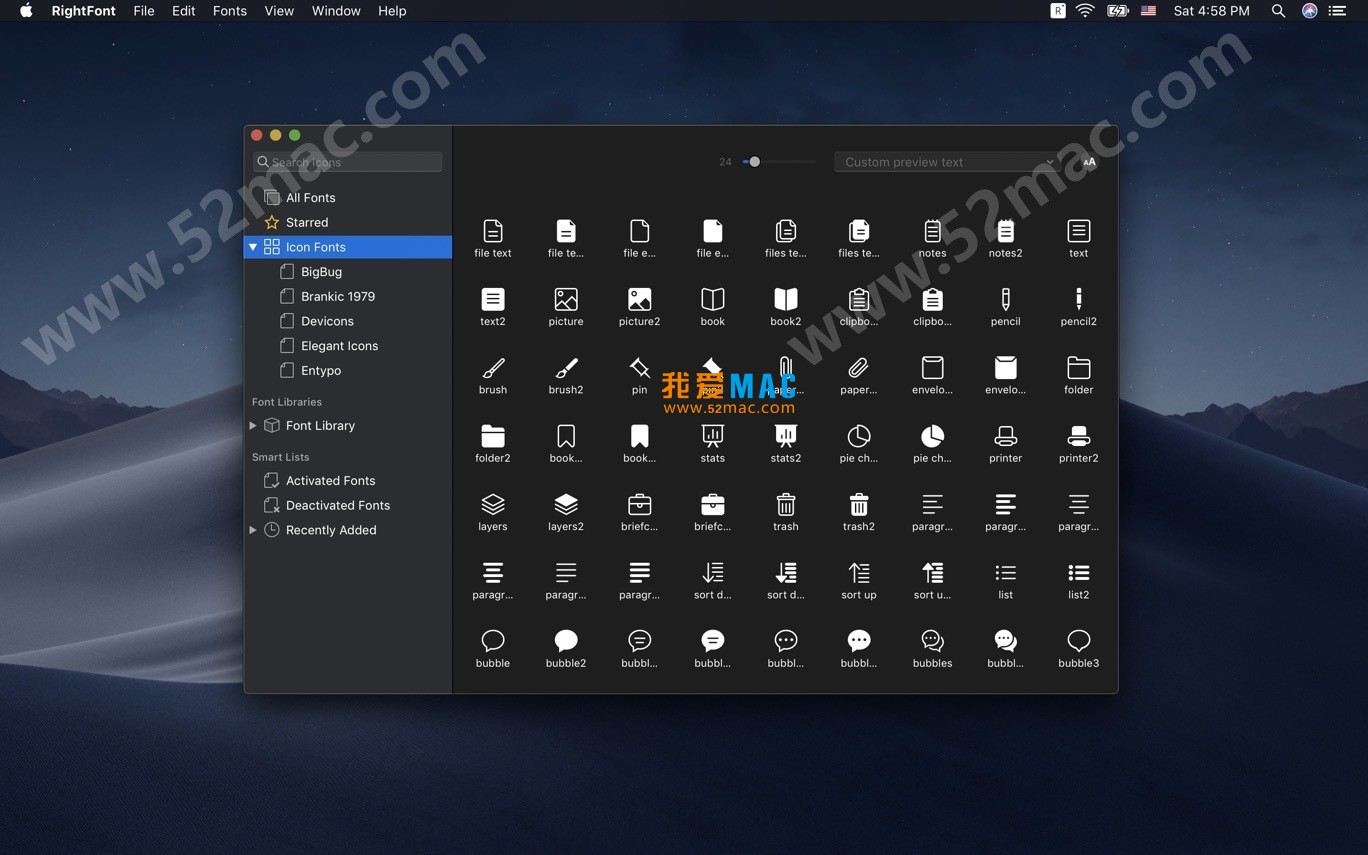Choose the 'stats2' icon glyph

click(x=785, y=436)
